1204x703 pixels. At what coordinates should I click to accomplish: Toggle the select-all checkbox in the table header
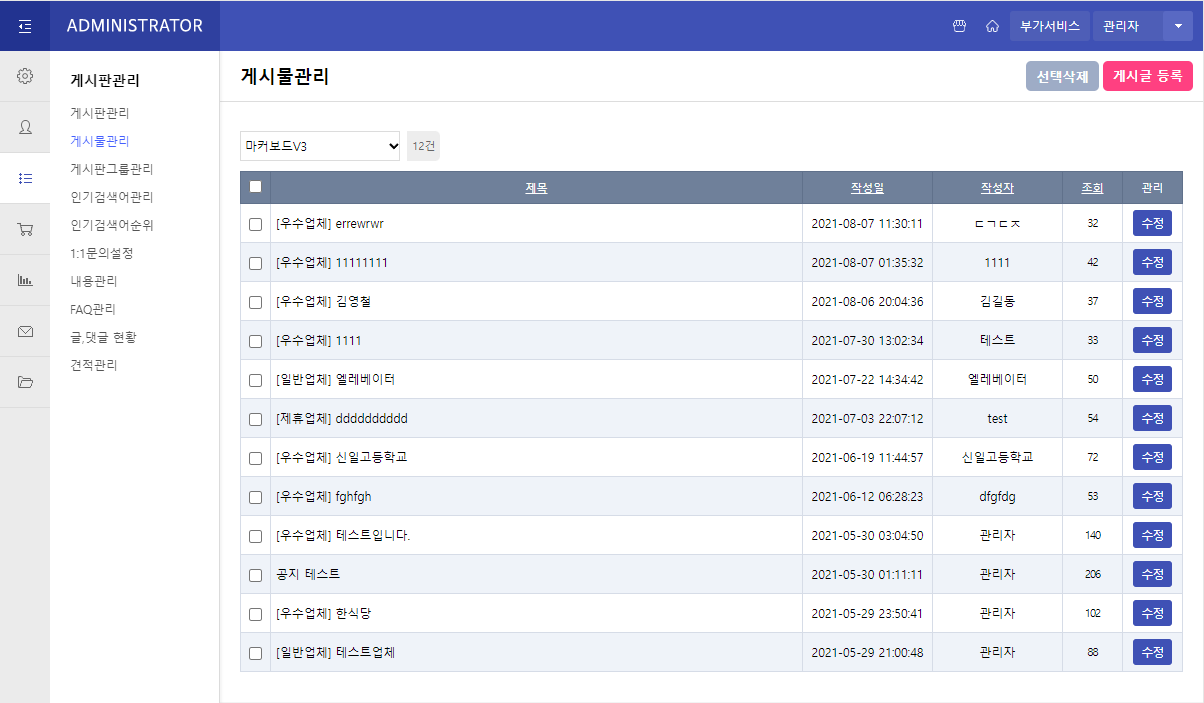[255, 187]
